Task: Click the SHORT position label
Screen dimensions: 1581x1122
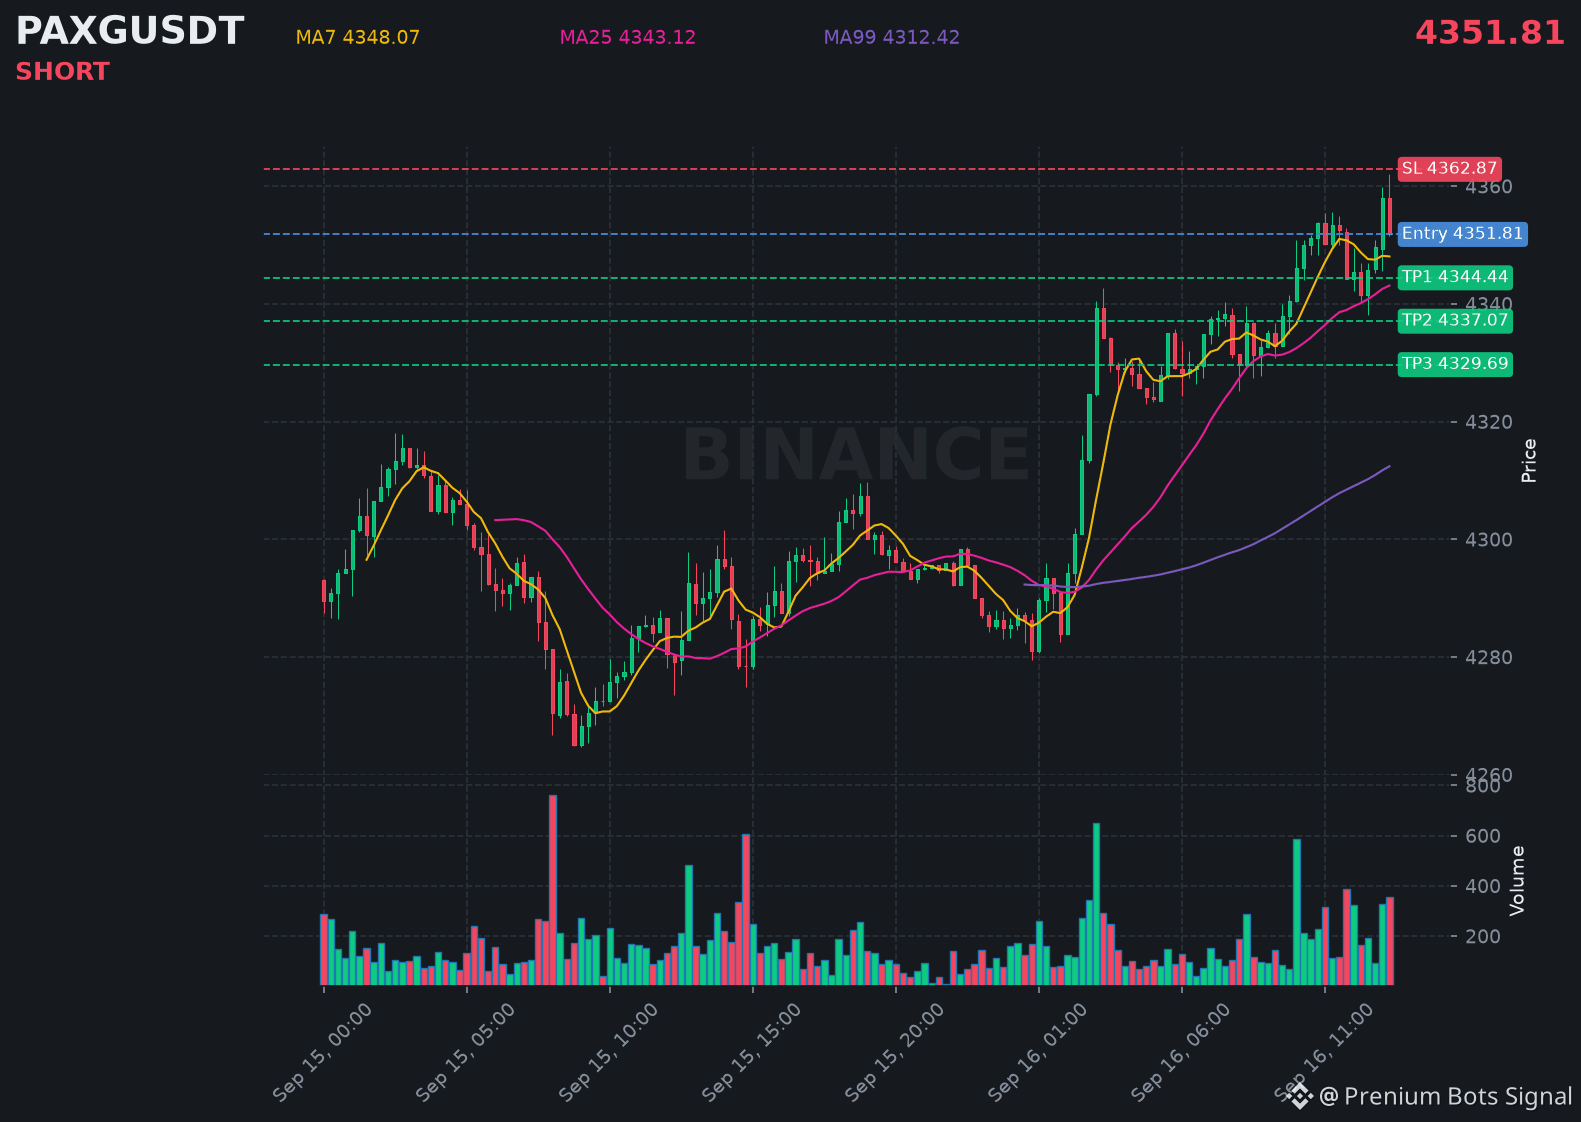Action: pos(62,72)
